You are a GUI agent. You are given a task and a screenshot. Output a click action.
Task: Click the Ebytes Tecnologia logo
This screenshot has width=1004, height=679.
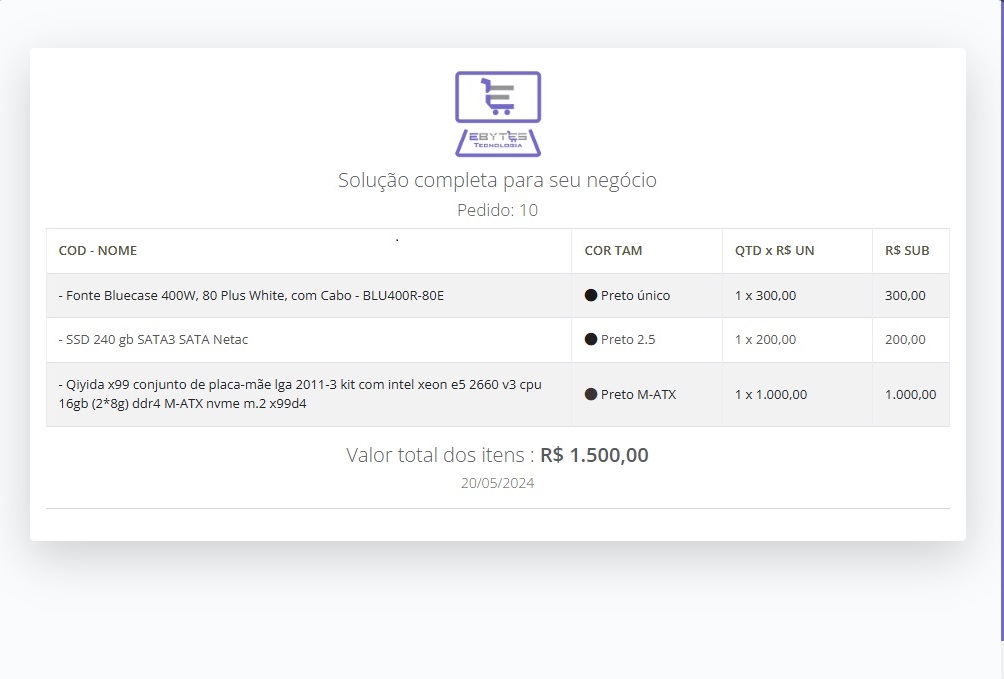pos(498,114)
